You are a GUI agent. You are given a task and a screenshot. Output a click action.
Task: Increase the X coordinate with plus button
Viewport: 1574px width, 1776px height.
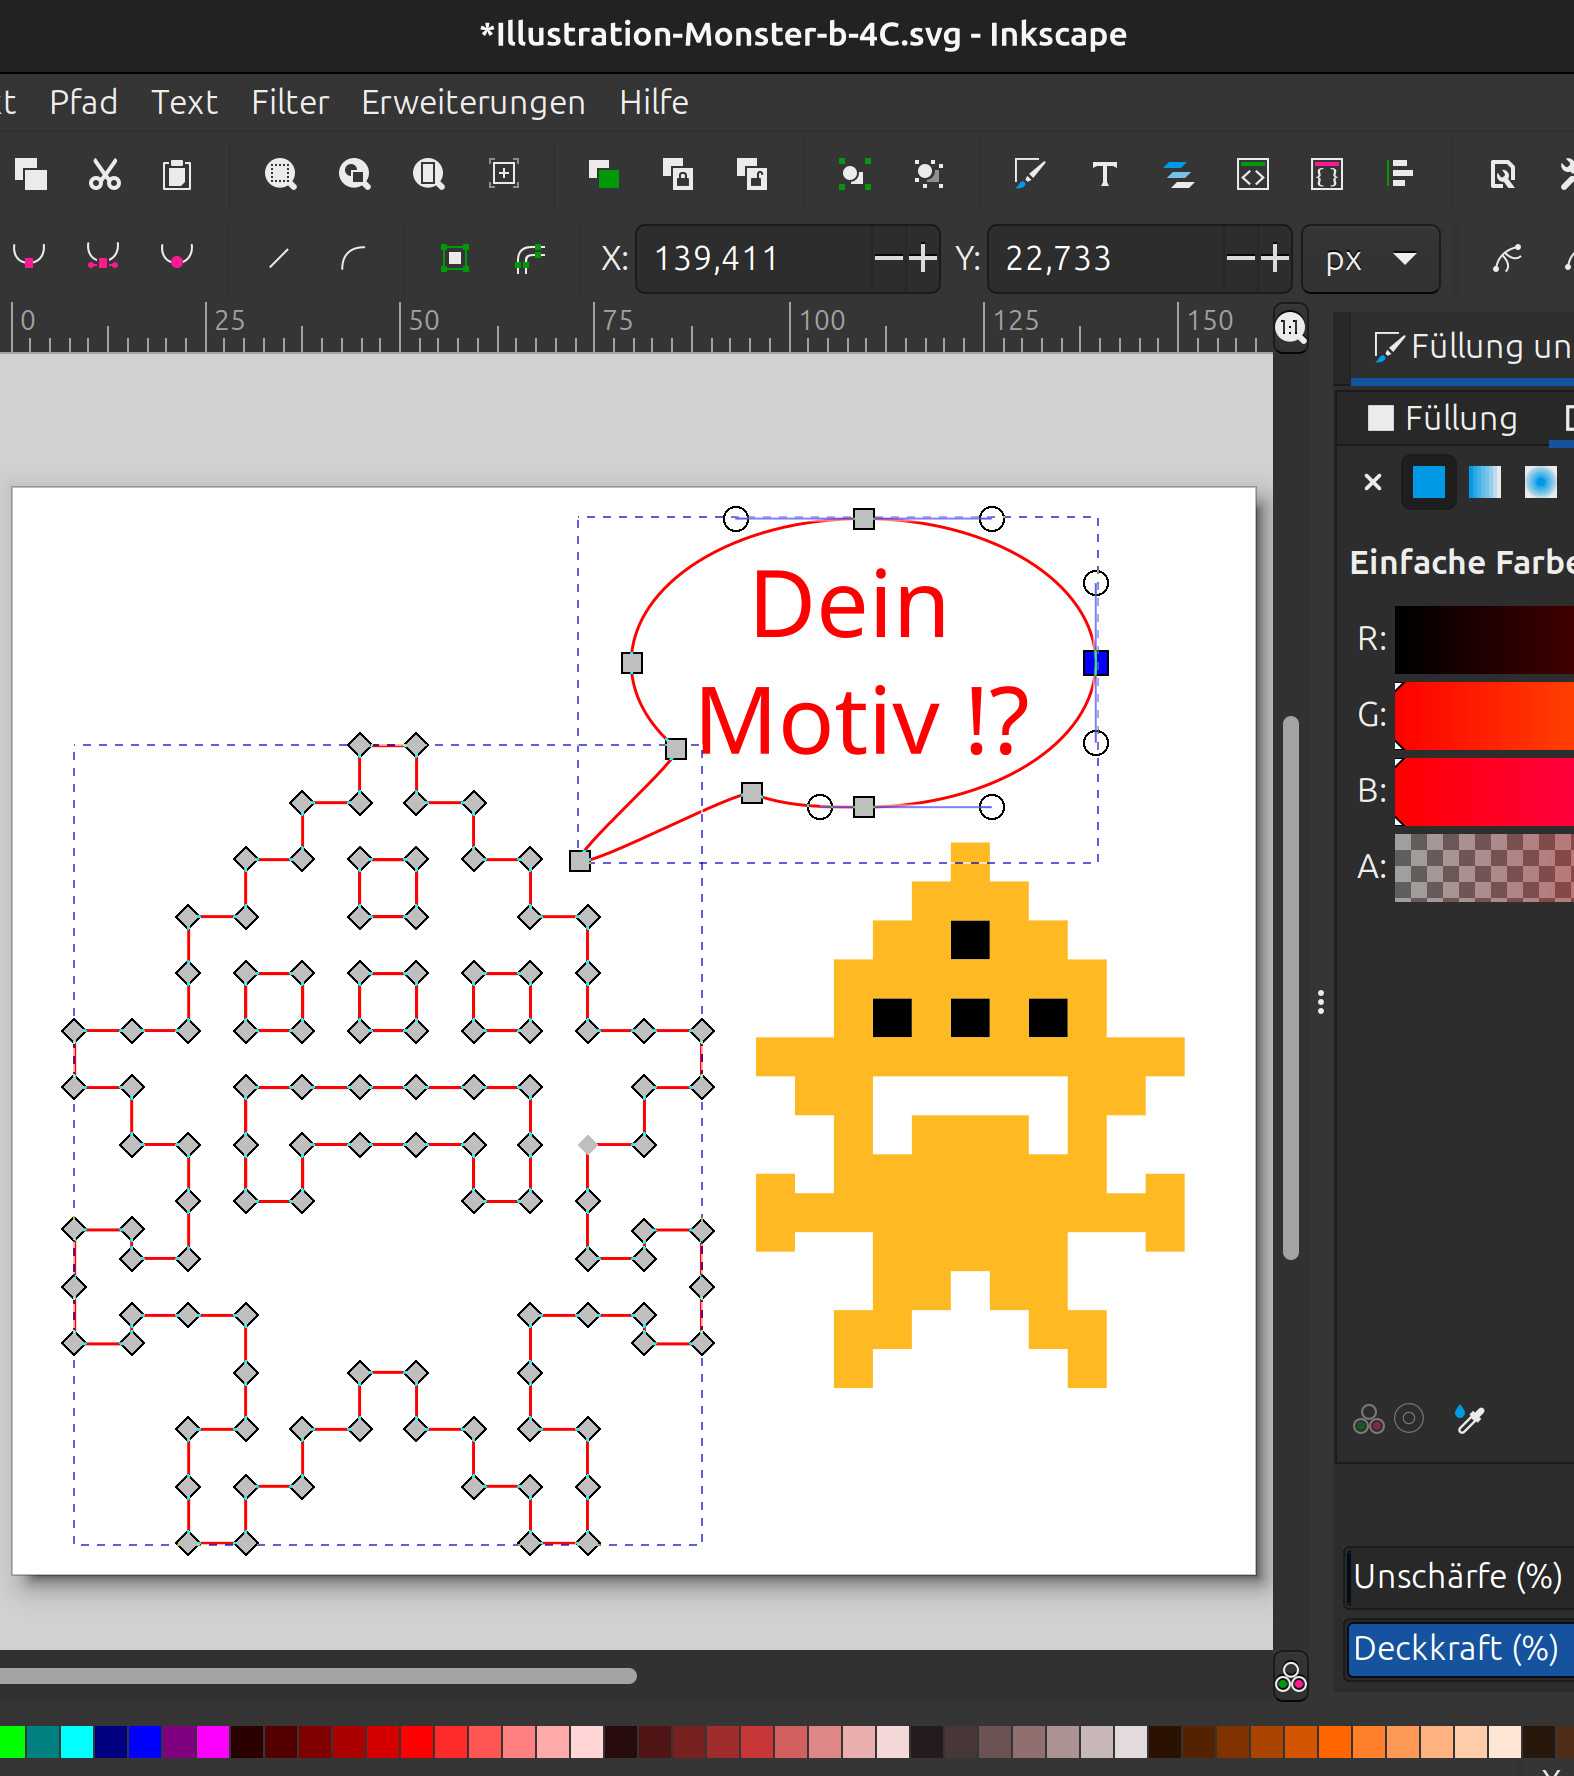coord(922,259)
